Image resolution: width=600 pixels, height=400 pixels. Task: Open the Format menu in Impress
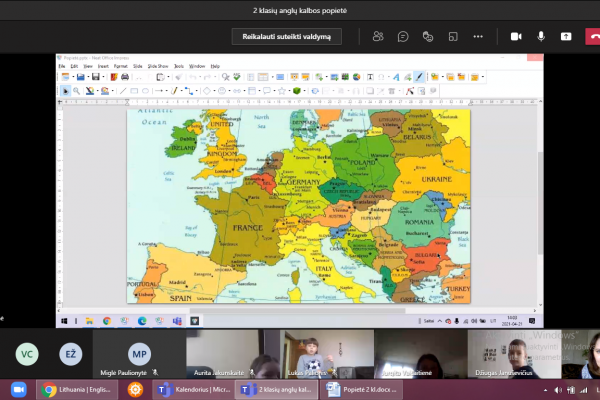click(x=121, y=66)
